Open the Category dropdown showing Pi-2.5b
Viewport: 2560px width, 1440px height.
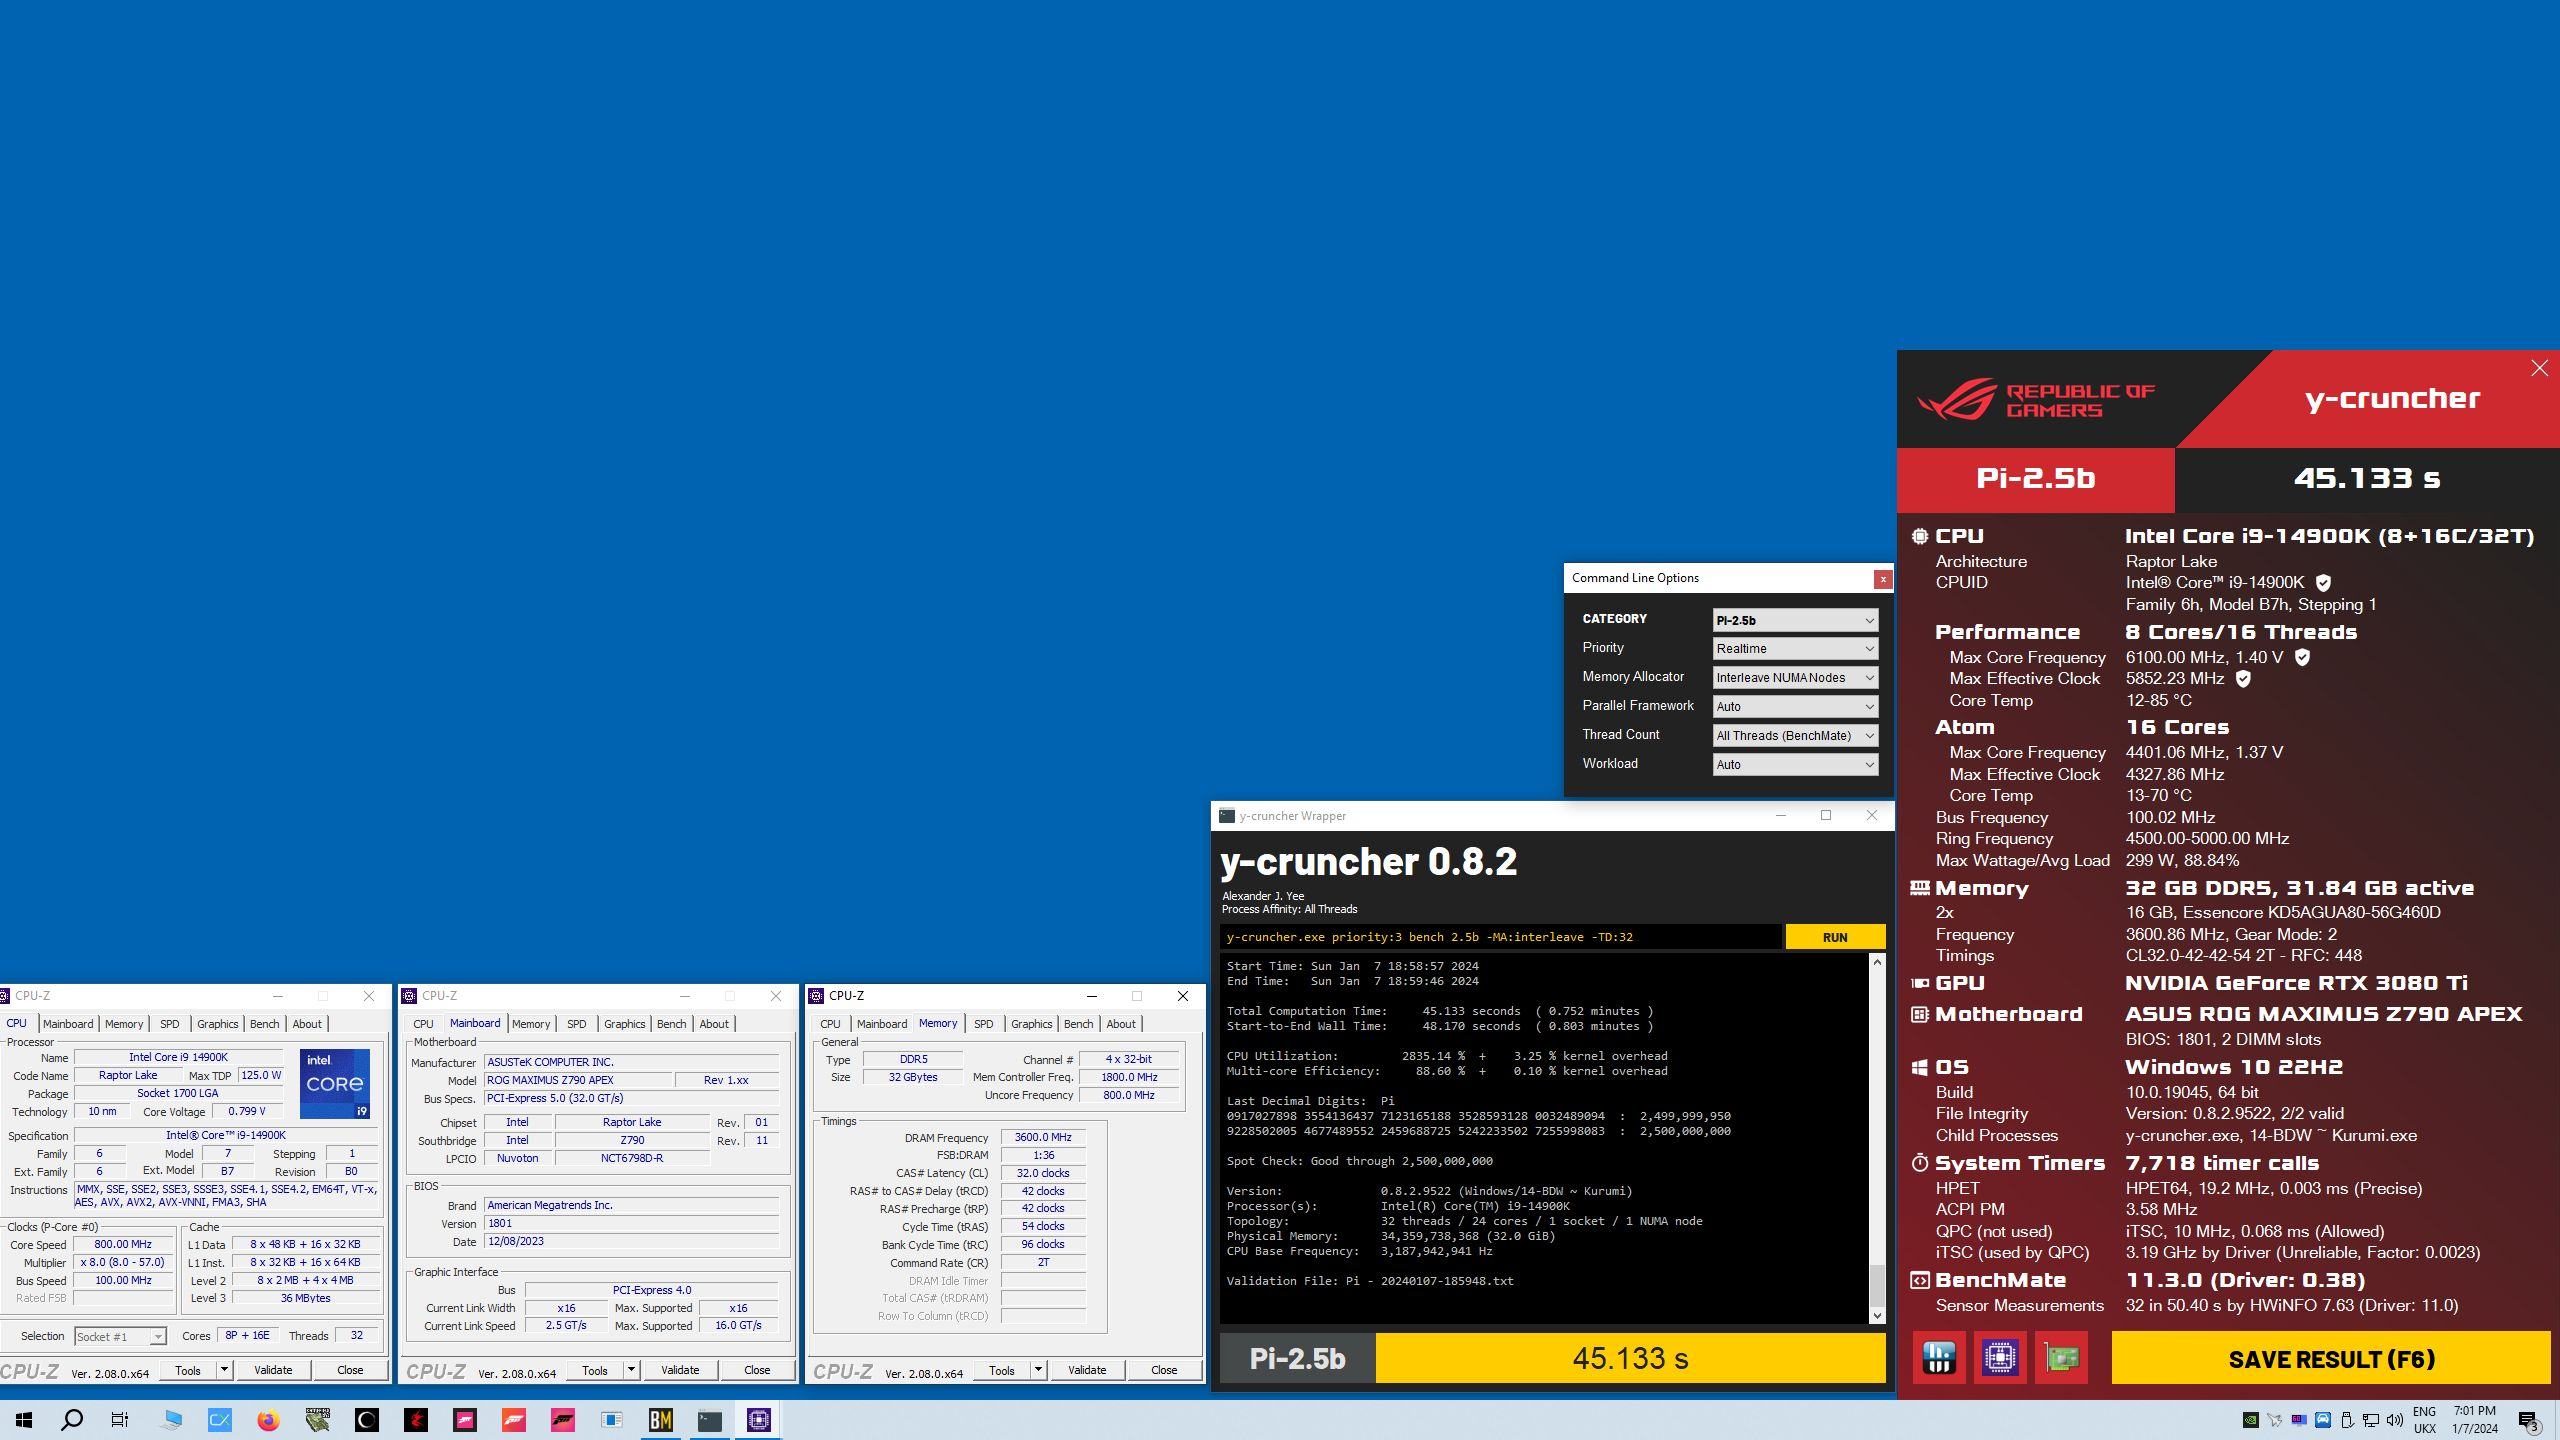pos(1795,620)
